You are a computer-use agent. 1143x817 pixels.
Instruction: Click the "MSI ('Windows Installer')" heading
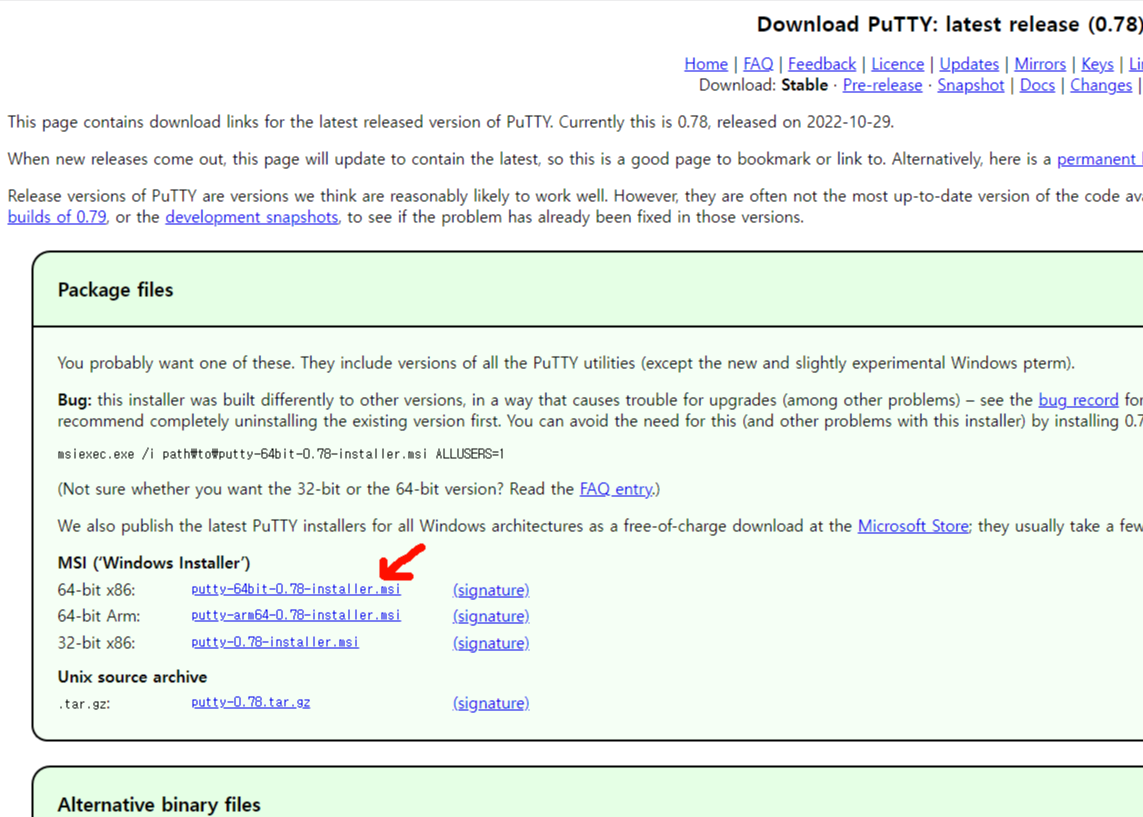154,563
